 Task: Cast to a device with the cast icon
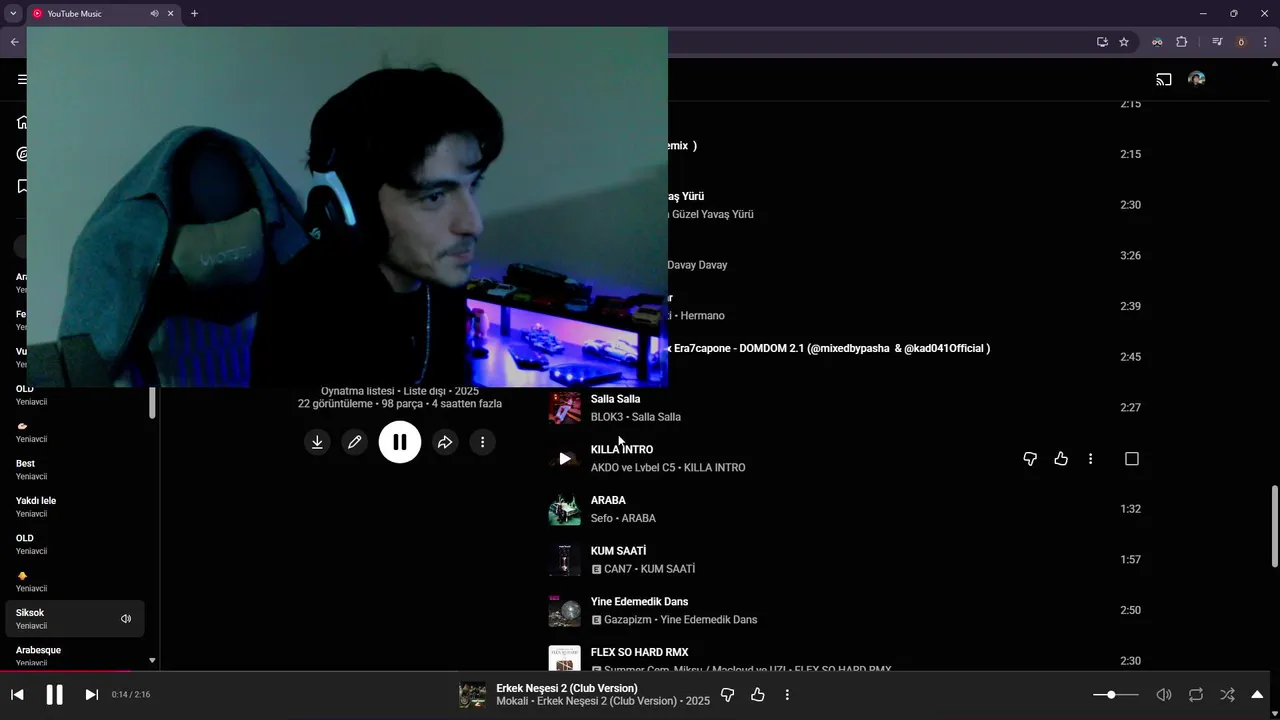point(1164,79)
